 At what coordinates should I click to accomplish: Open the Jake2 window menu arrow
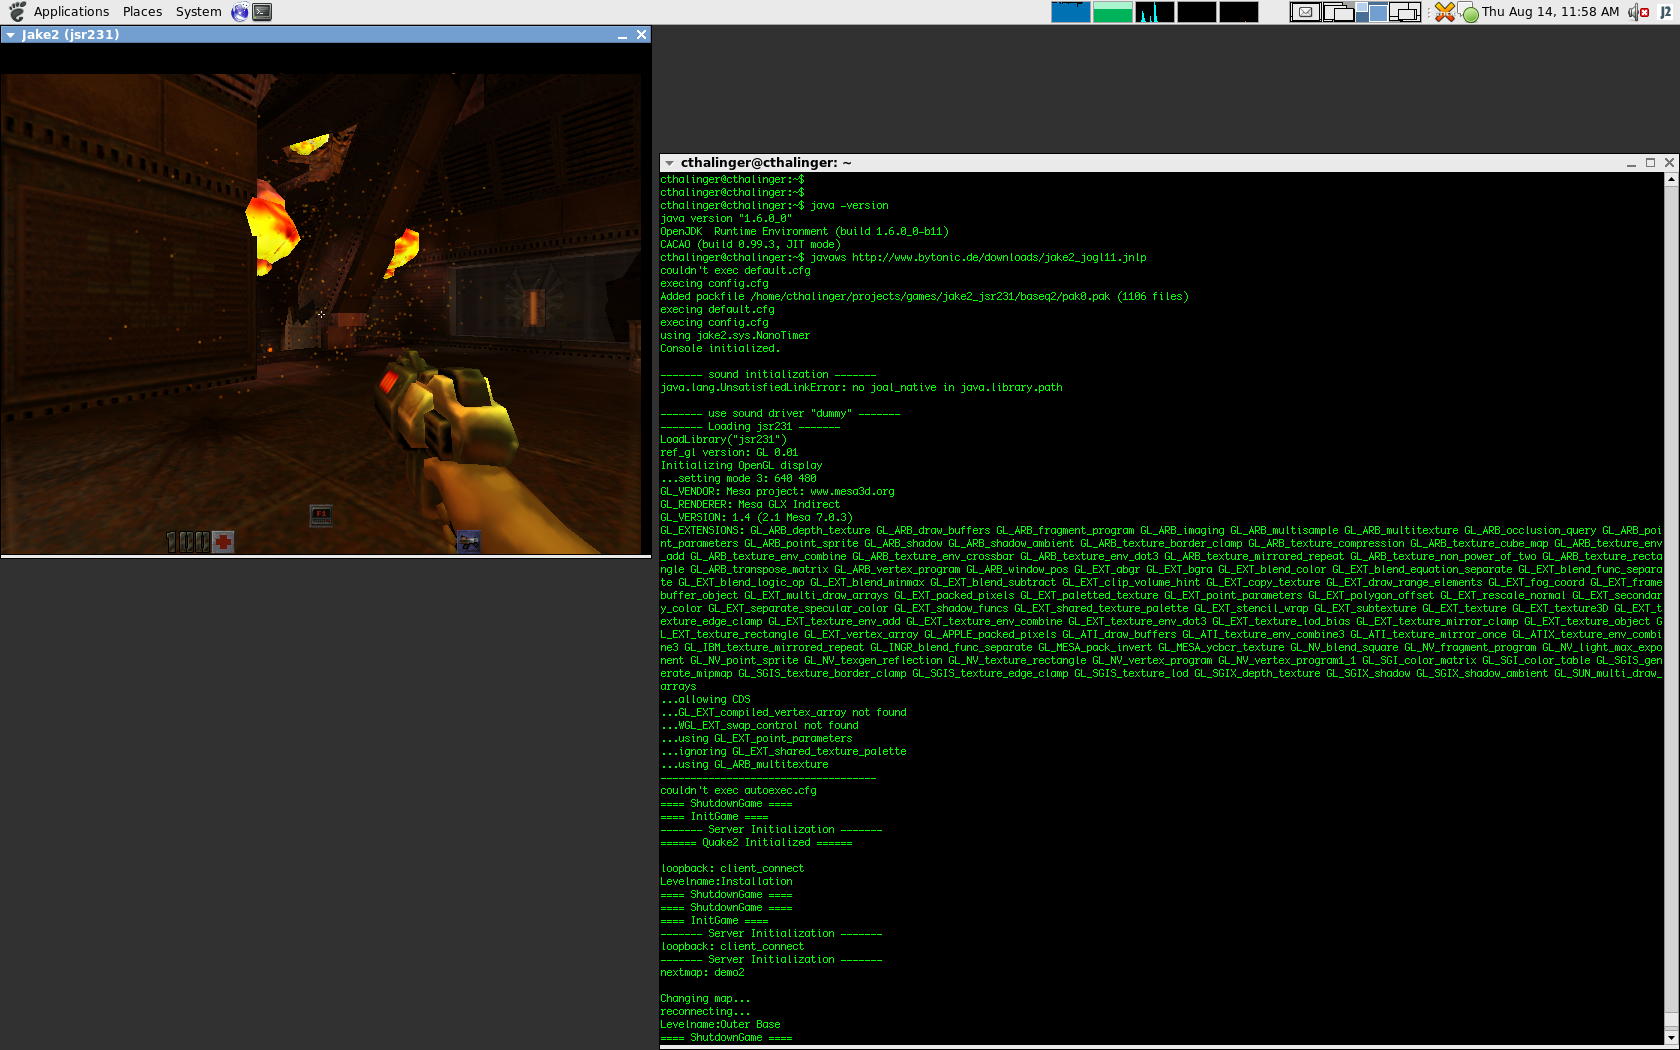pos(10,35)
